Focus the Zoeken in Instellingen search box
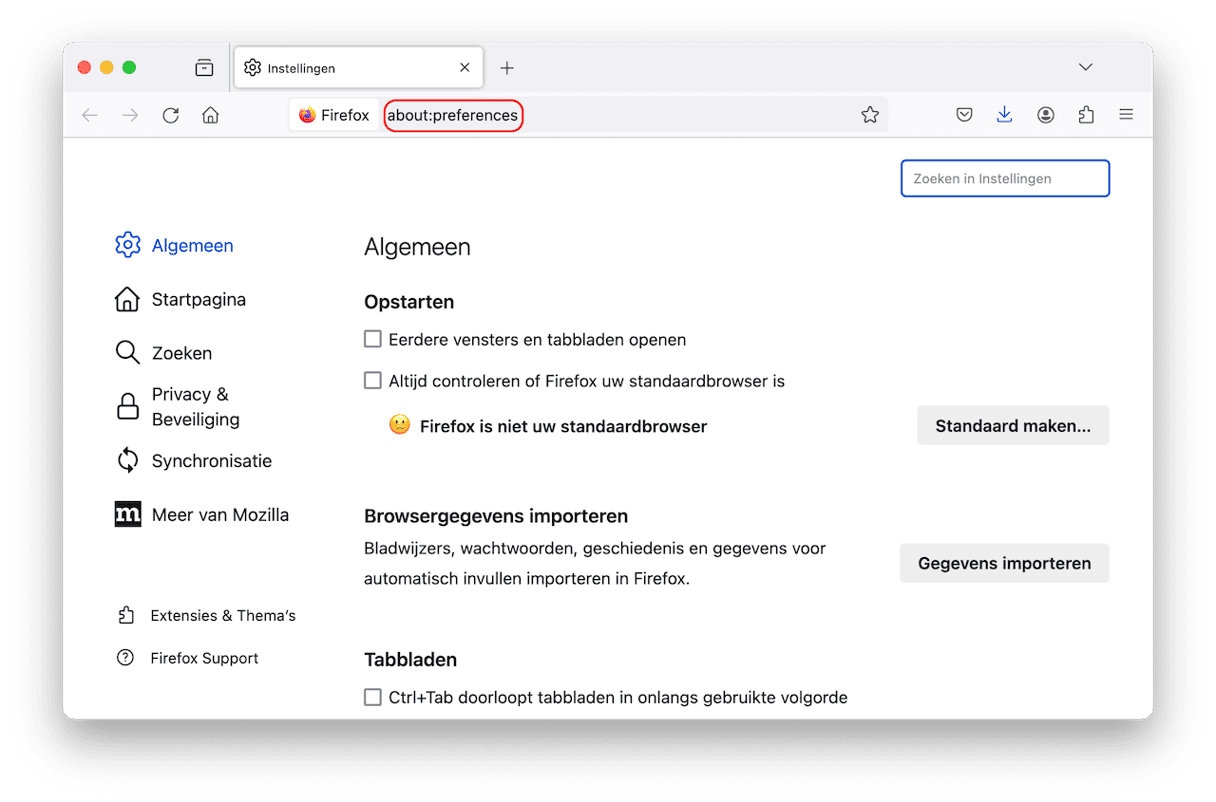 click(x=1005, y=178)
